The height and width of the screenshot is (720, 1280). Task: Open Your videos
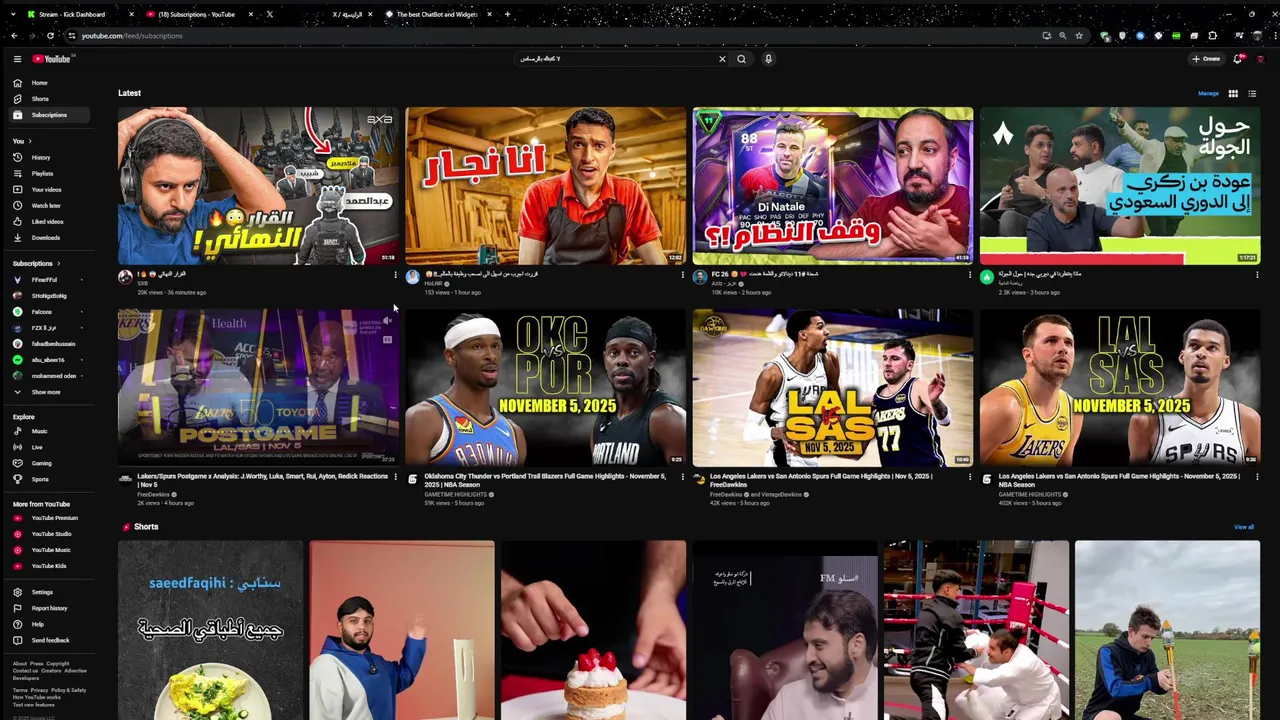click(x=50, y=189)
